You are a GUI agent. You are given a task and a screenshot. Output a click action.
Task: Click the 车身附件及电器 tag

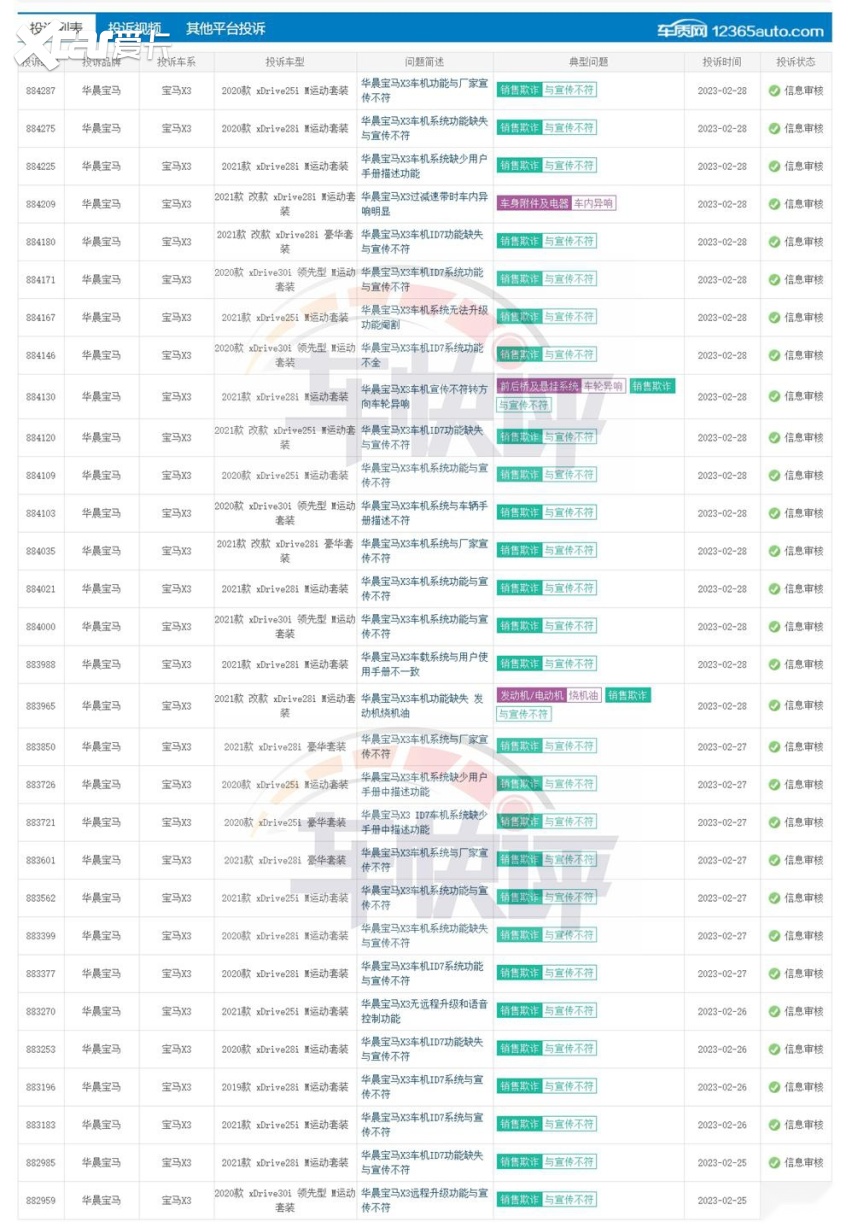point(534,204)
